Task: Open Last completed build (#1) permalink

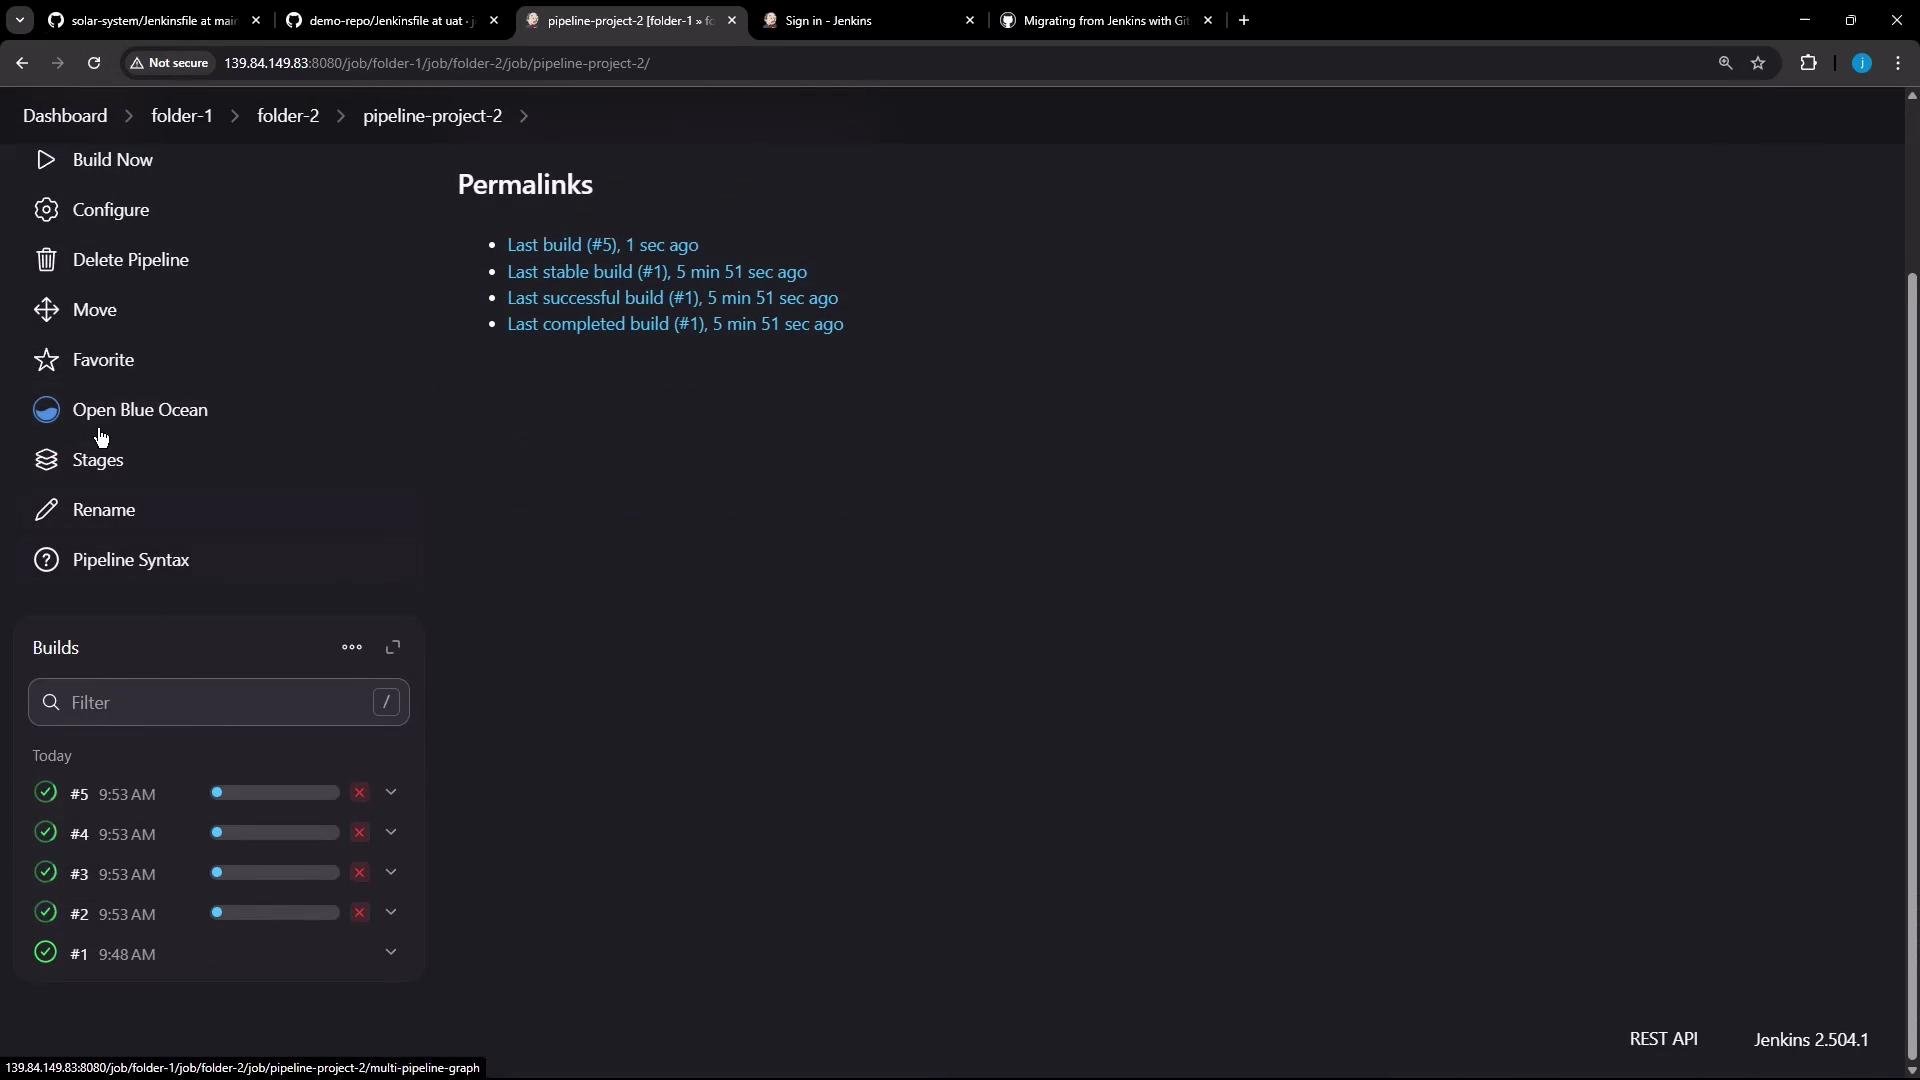Action: click(675, 324)
